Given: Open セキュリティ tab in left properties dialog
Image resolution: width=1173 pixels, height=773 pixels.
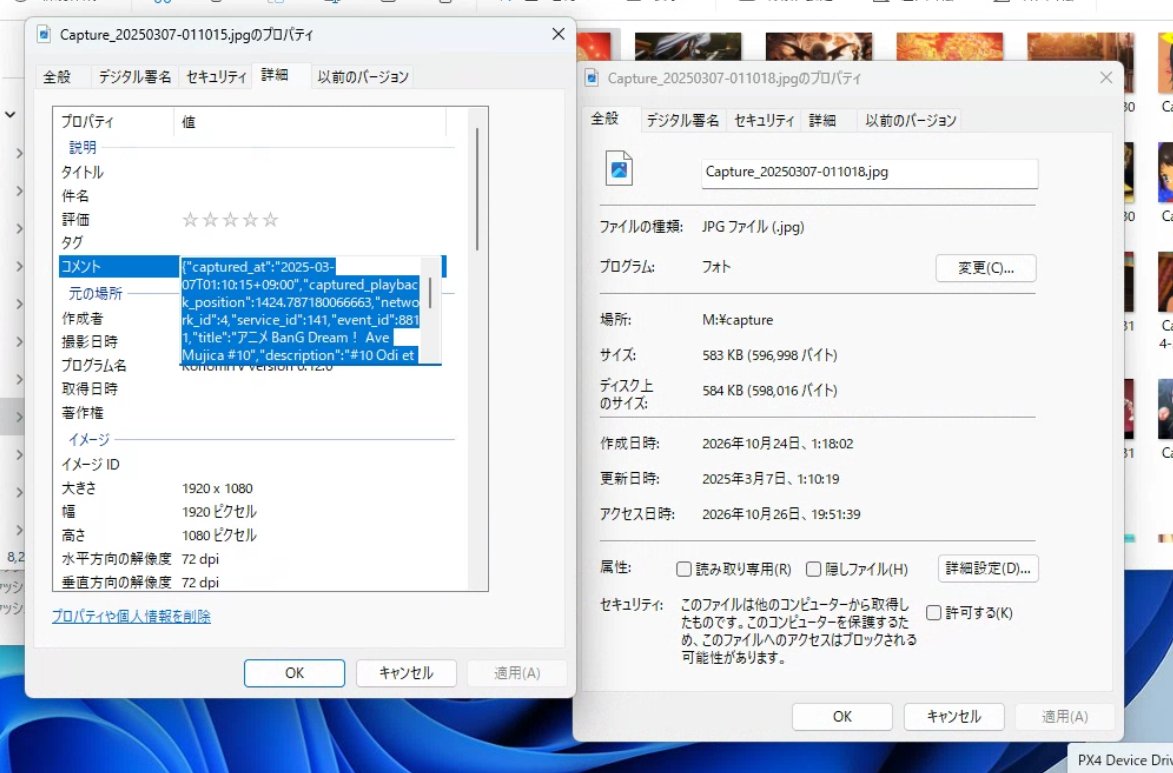Looking at the screenshot, I should (216, 77).
